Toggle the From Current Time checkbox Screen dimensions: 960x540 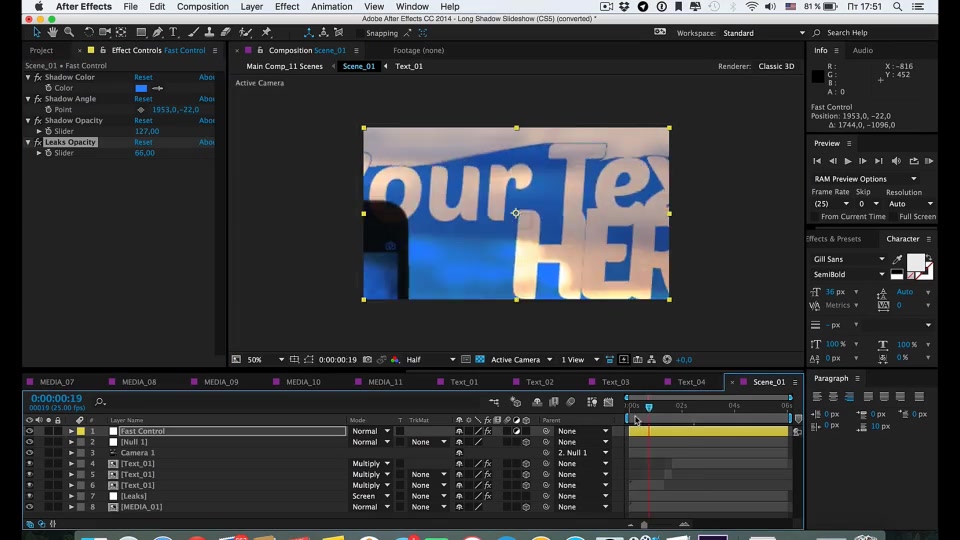click(815, 217)
